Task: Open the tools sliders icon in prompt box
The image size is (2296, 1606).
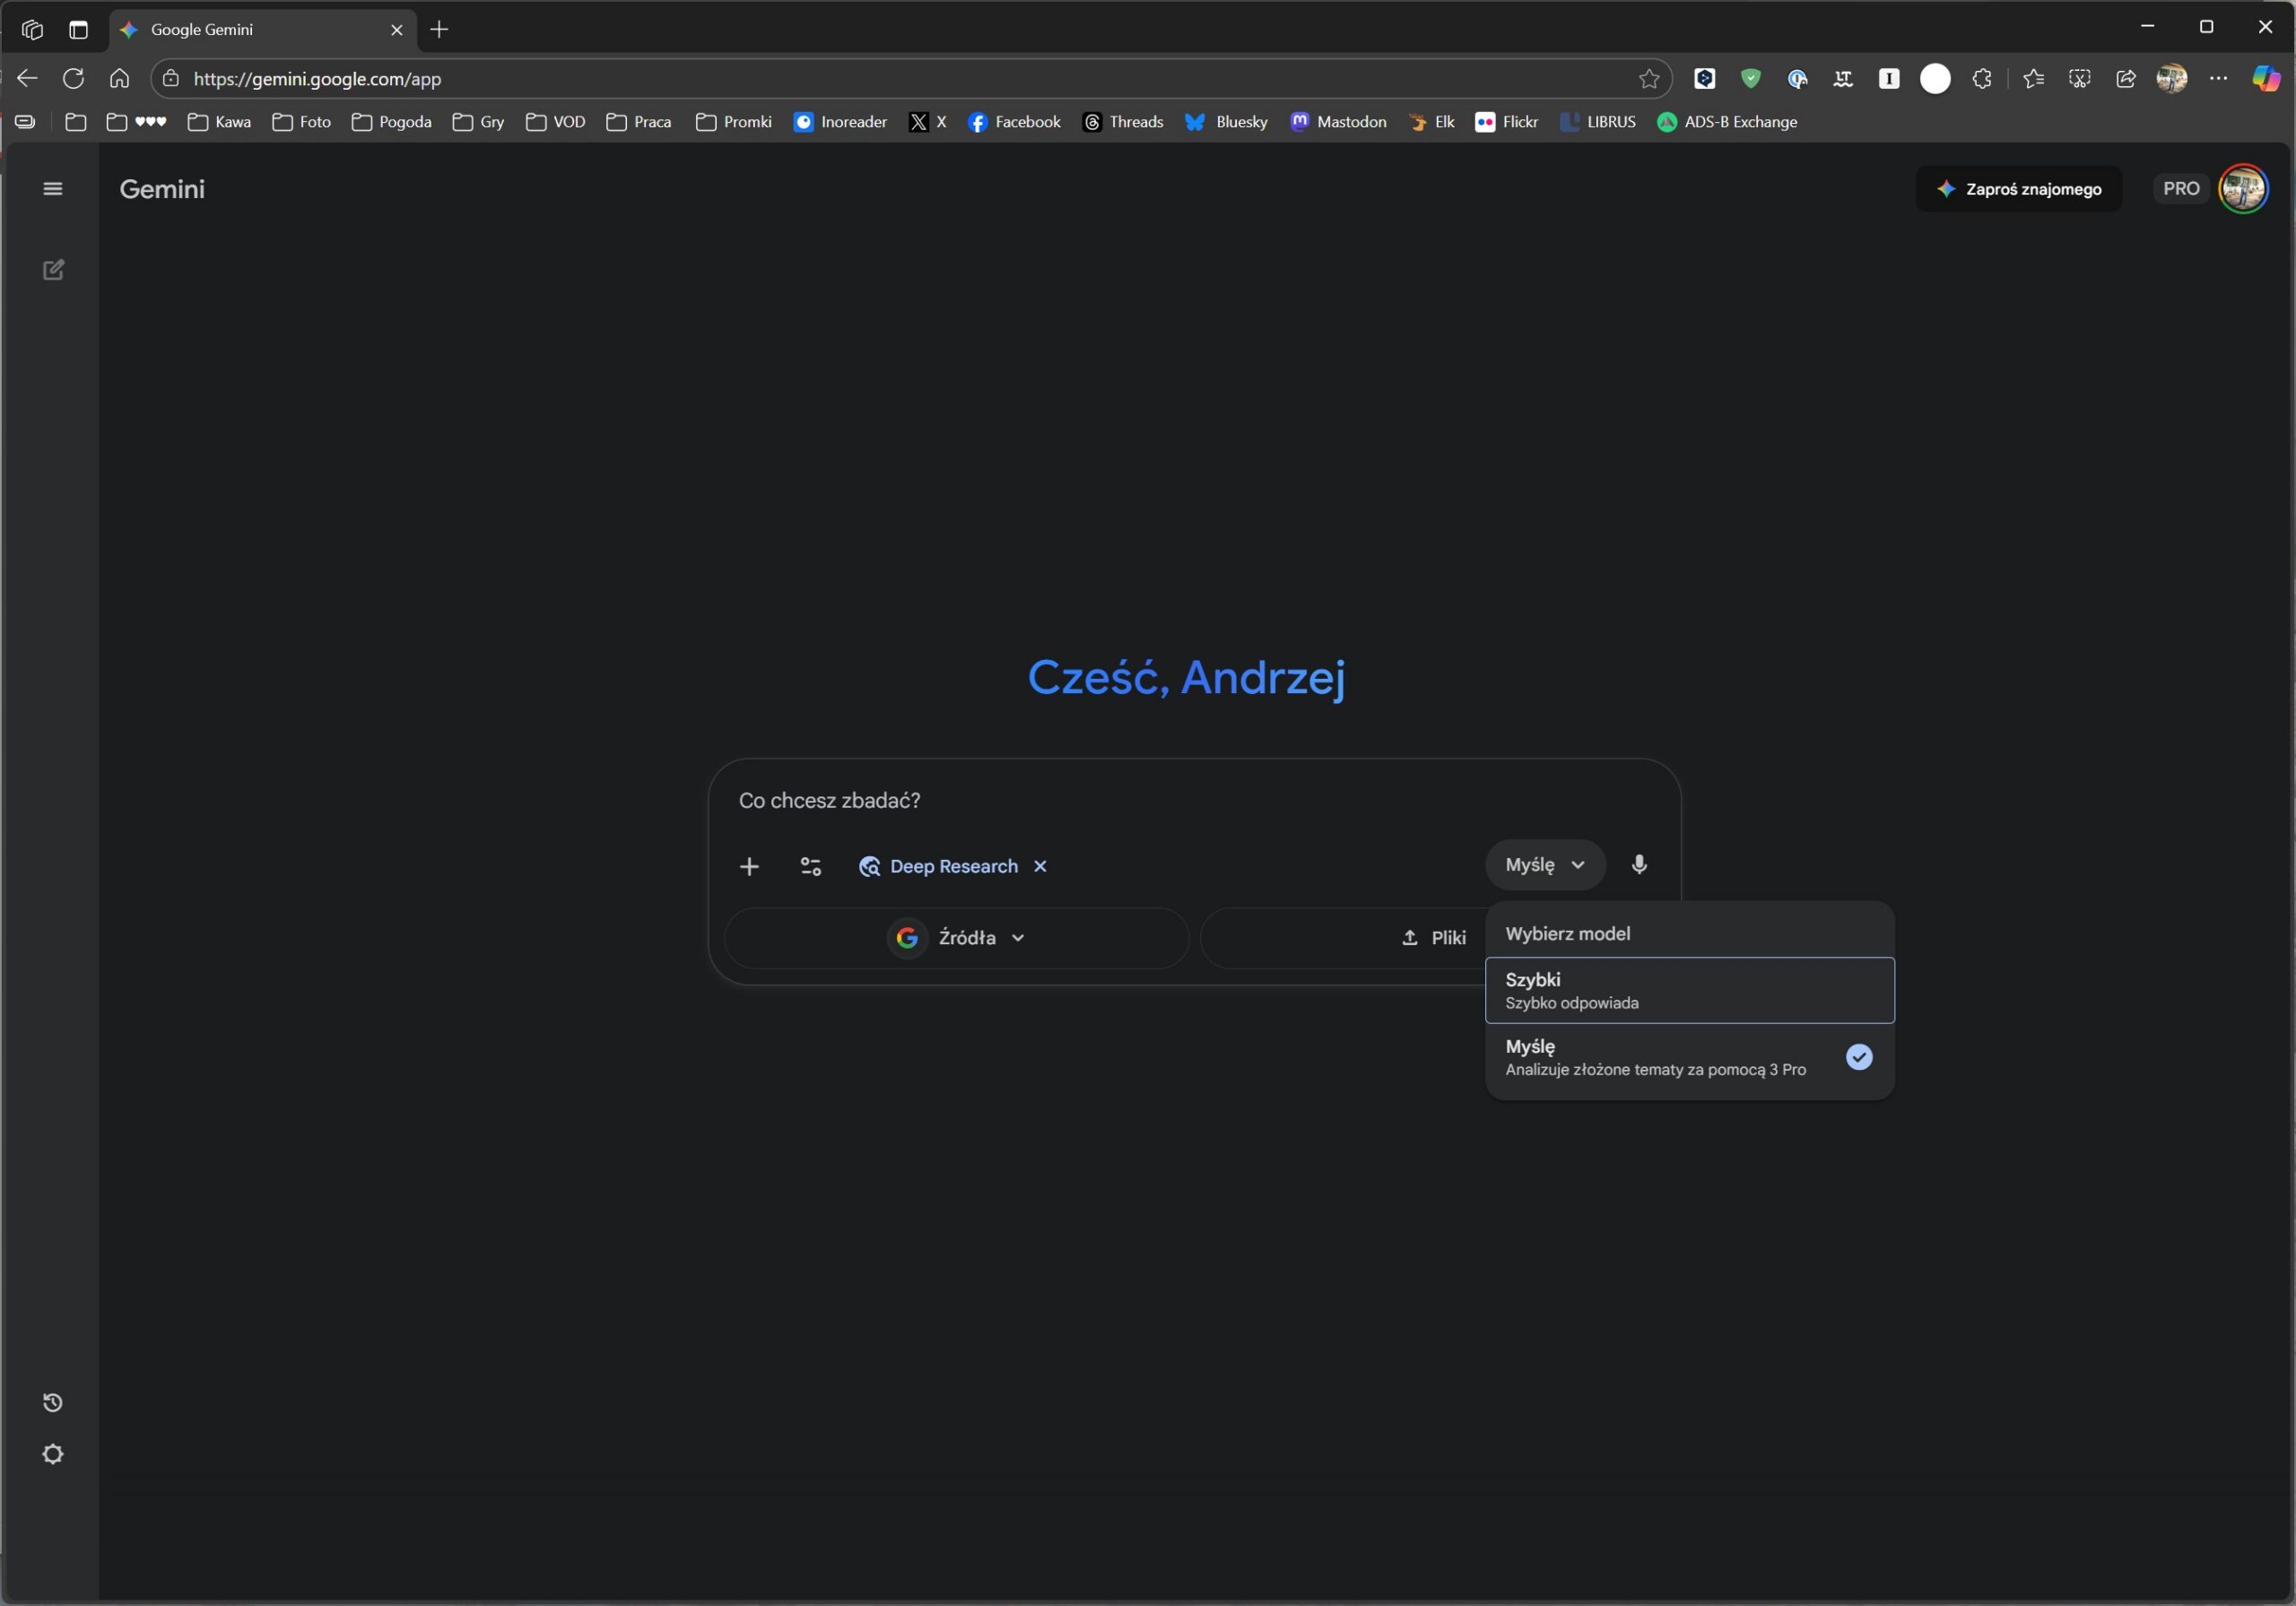Action: click(811, 866)
